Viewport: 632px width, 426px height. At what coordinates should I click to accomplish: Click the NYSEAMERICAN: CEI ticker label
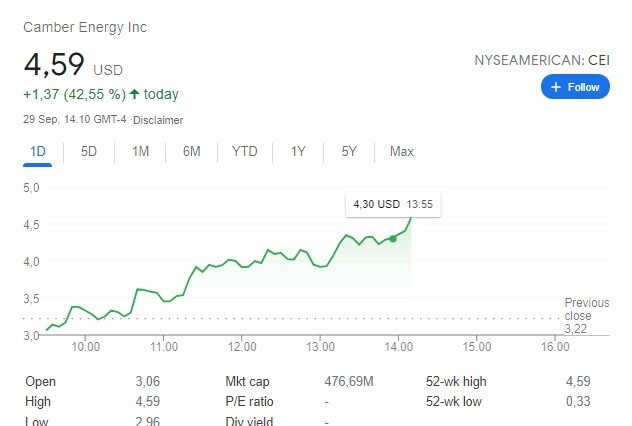pyautogui.click(x=541, y=61)
